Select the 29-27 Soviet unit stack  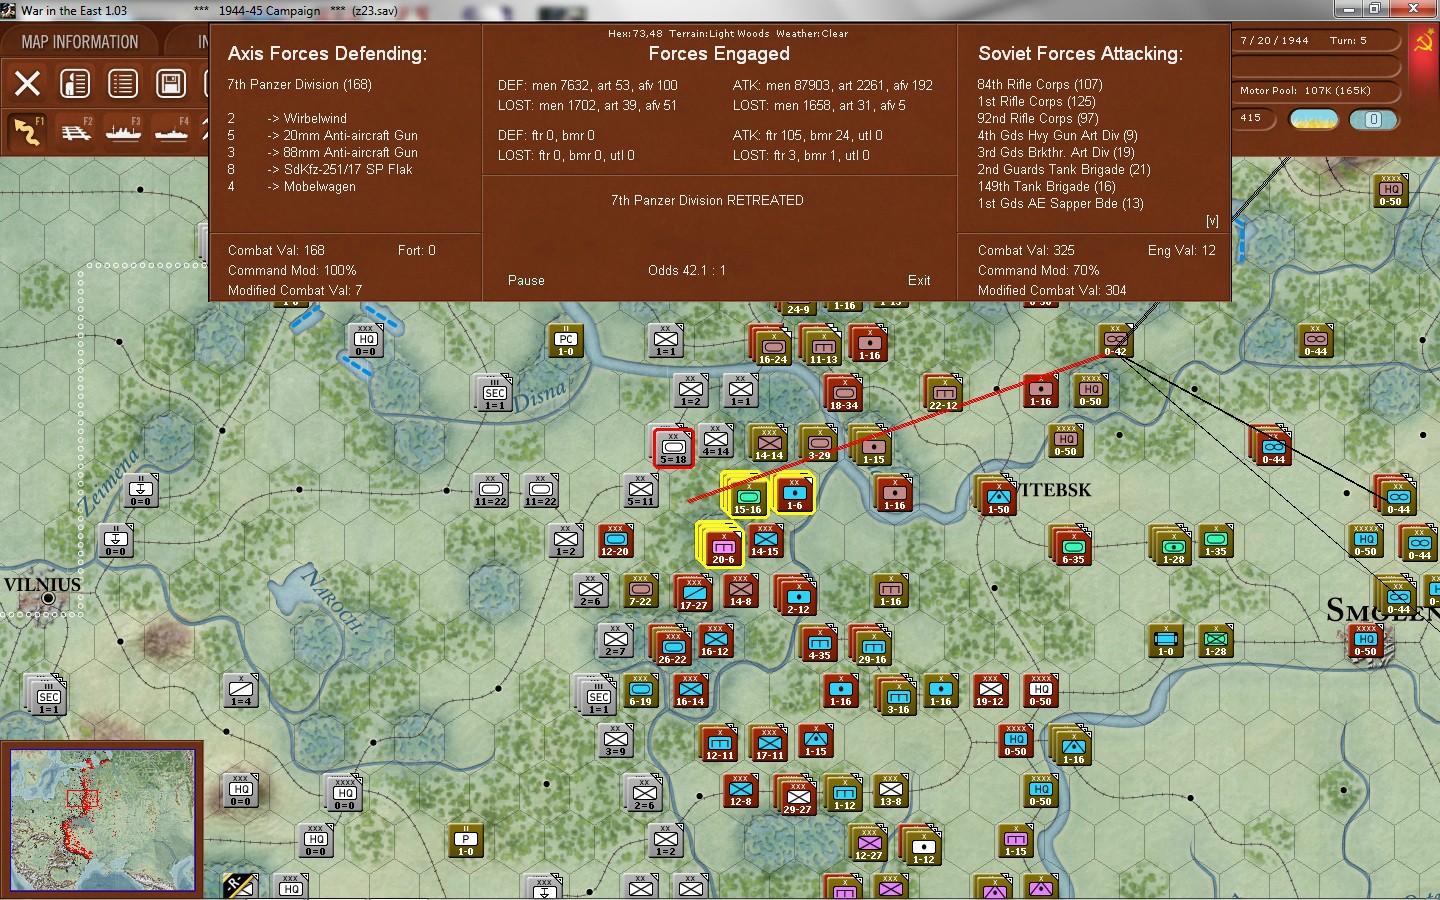[798, 797]
